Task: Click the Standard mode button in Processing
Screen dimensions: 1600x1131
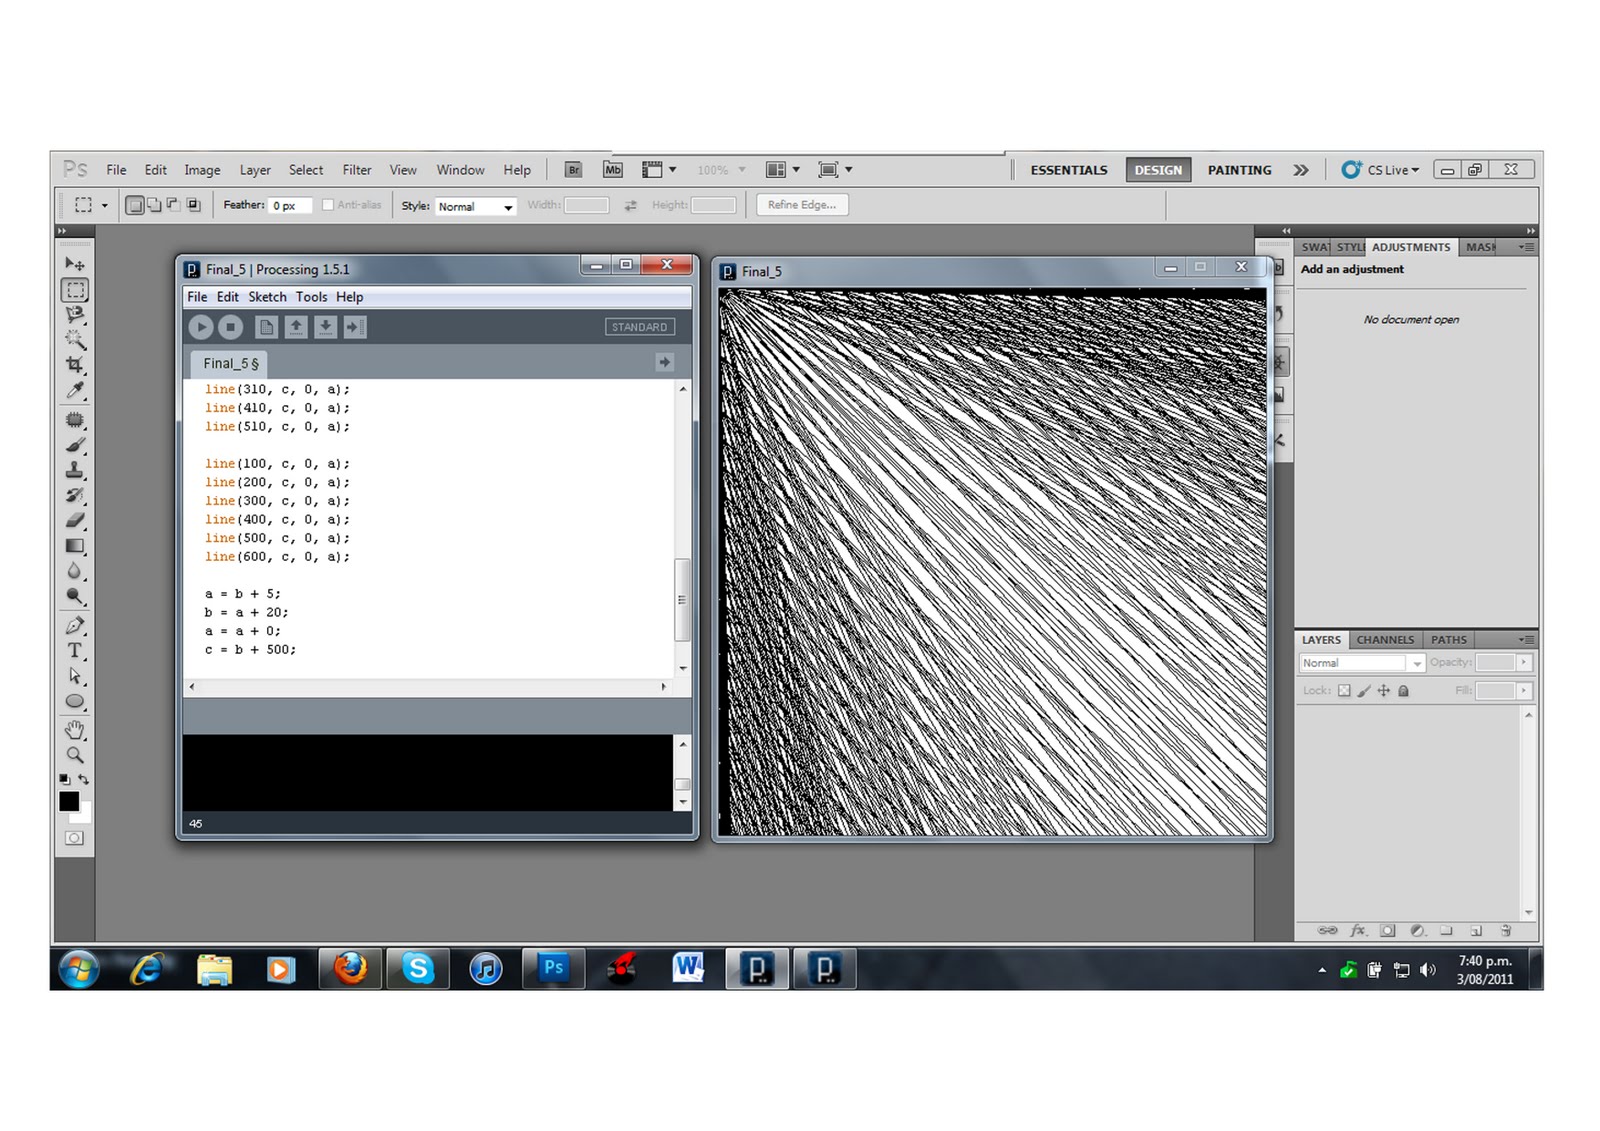Action: tap(639, 327)
